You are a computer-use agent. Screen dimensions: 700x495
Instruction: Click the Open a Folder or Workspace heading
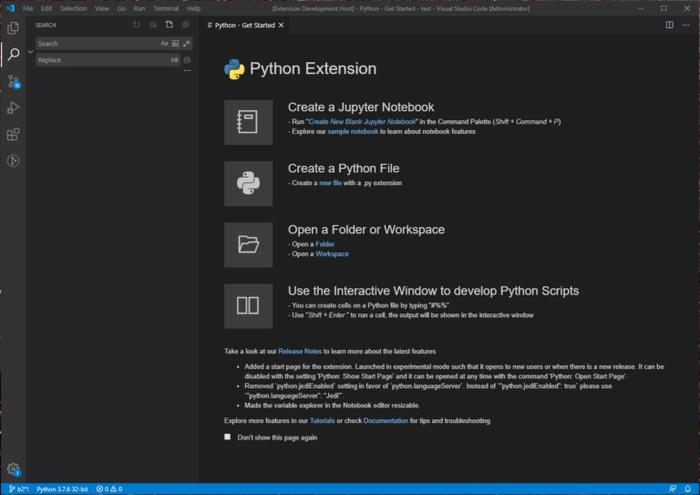click(366, 229)
